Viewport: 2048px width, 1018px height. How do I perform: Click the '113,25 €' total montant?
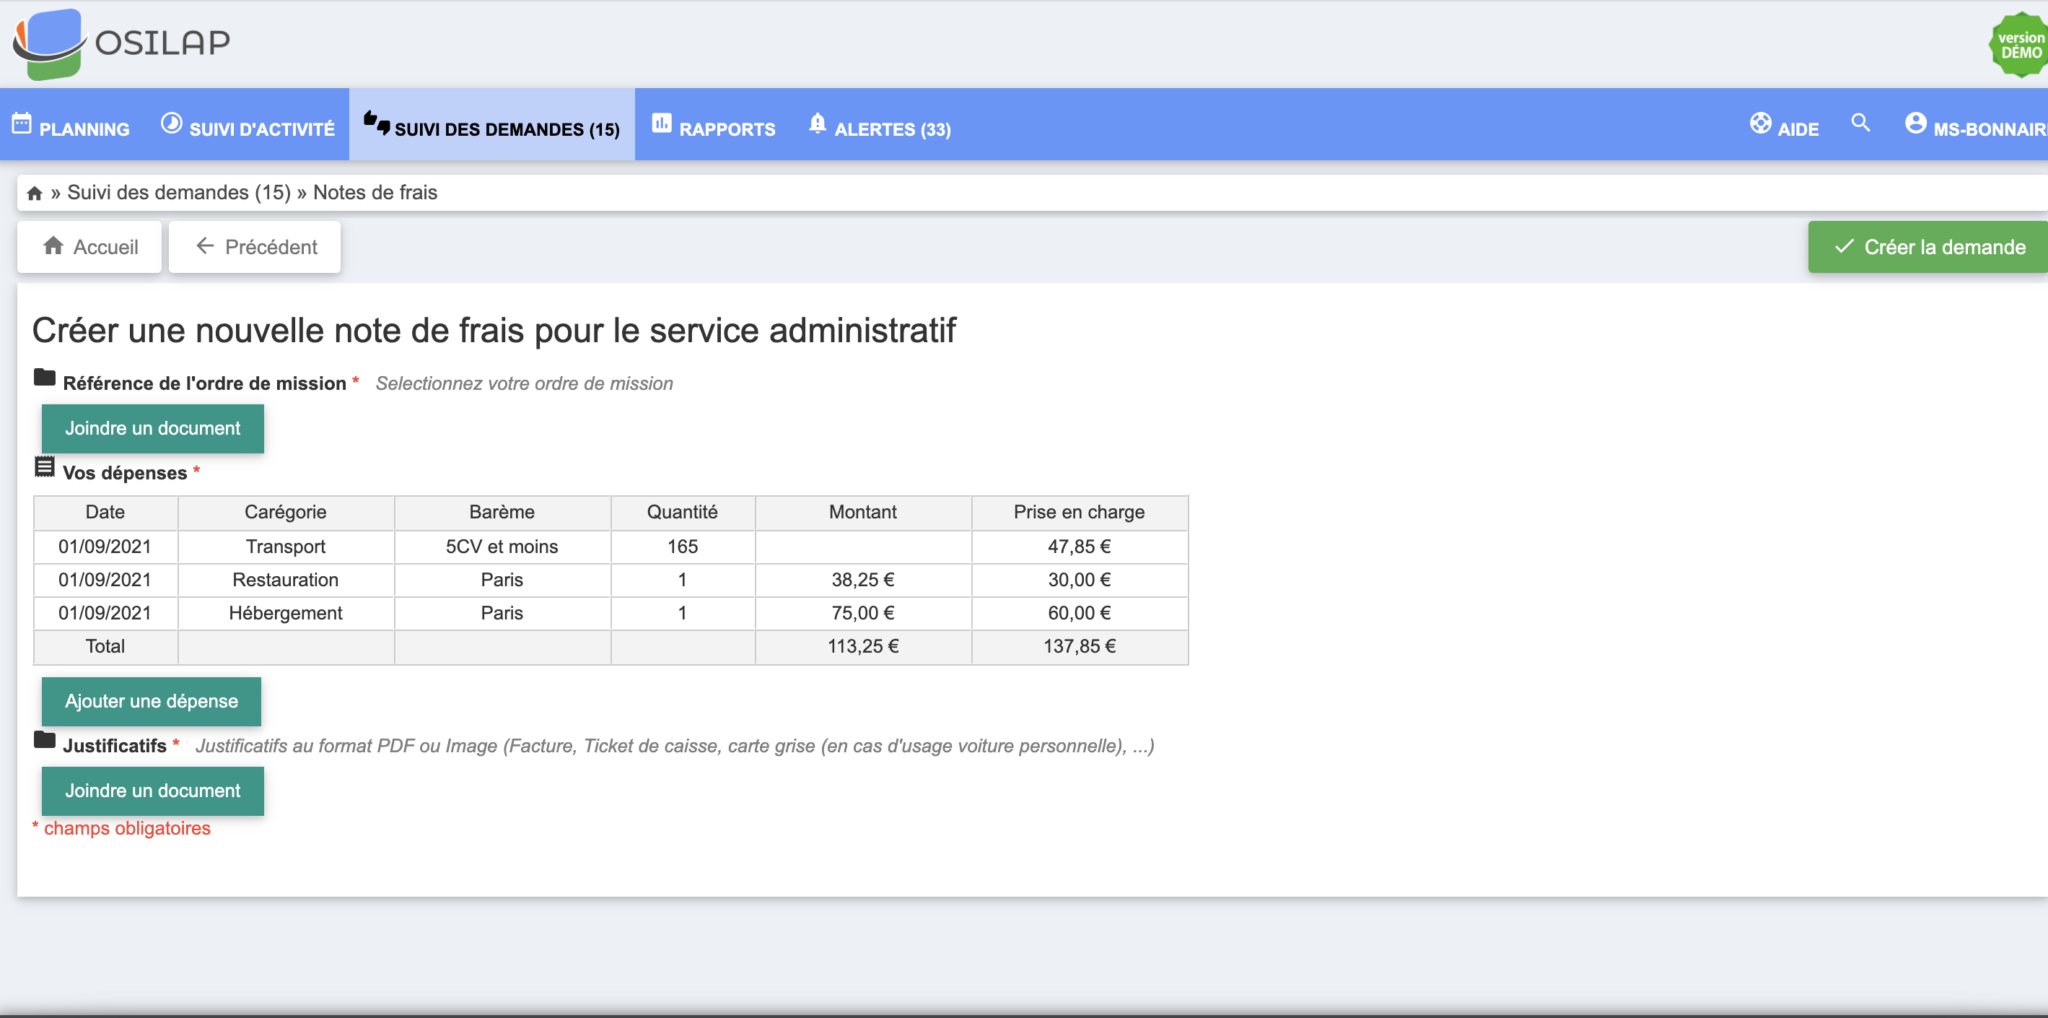tap(863, 646)
